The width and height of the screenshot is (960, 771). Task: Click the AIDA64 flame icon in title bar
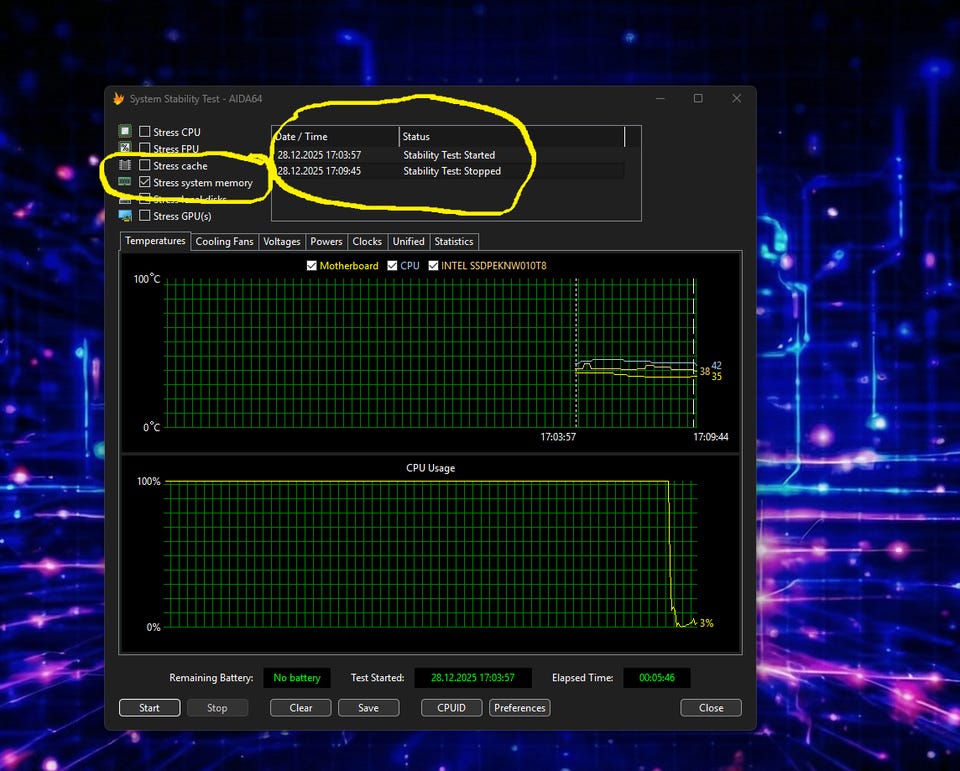[x=118, y=99]
